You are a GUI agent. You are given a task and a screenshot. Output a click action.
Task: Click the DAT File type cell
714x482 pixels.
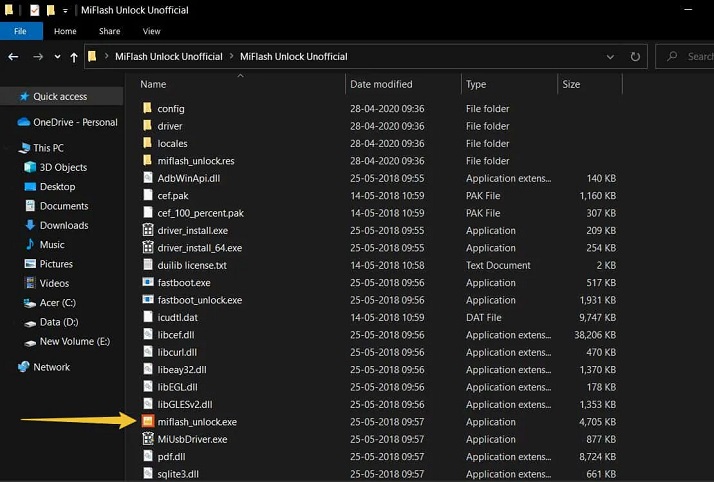(x=483, y=317)
